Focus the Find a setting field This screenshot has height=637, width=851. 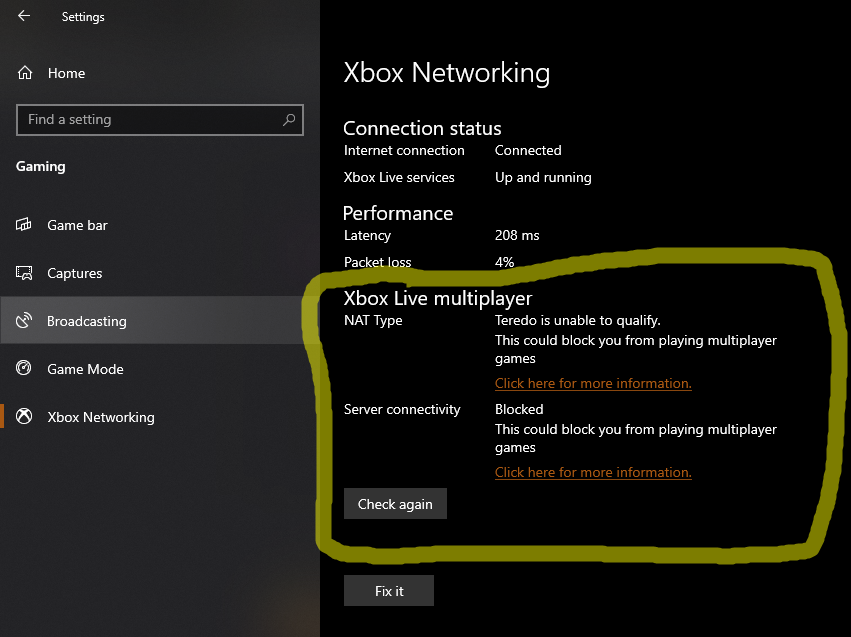coord(160,120)
